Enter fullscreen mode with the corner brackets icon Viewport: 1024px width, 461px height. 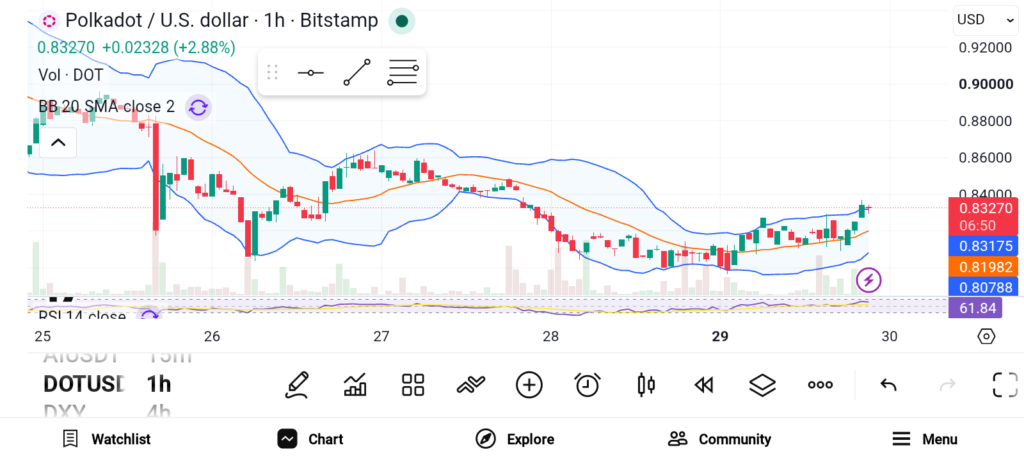[x=1005, y=385]
